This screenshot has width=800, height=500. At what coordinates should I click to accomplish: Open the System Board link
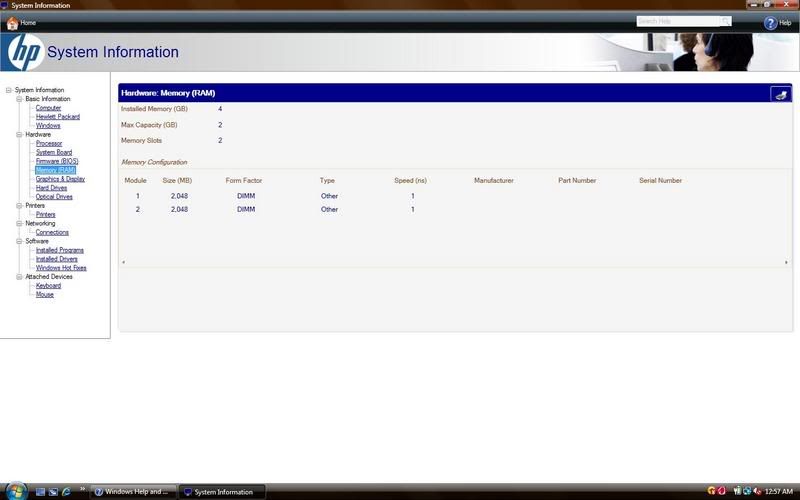pos(54,153)
